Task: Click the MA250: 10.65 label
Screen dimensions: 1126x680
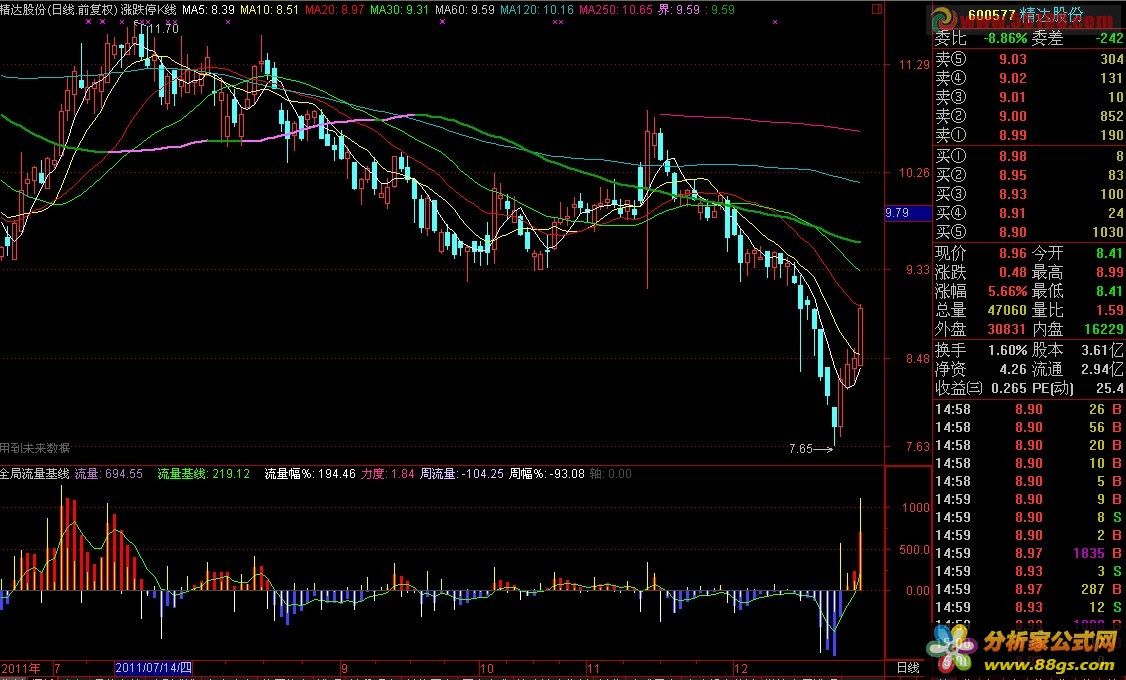Action: click(616, 9)
